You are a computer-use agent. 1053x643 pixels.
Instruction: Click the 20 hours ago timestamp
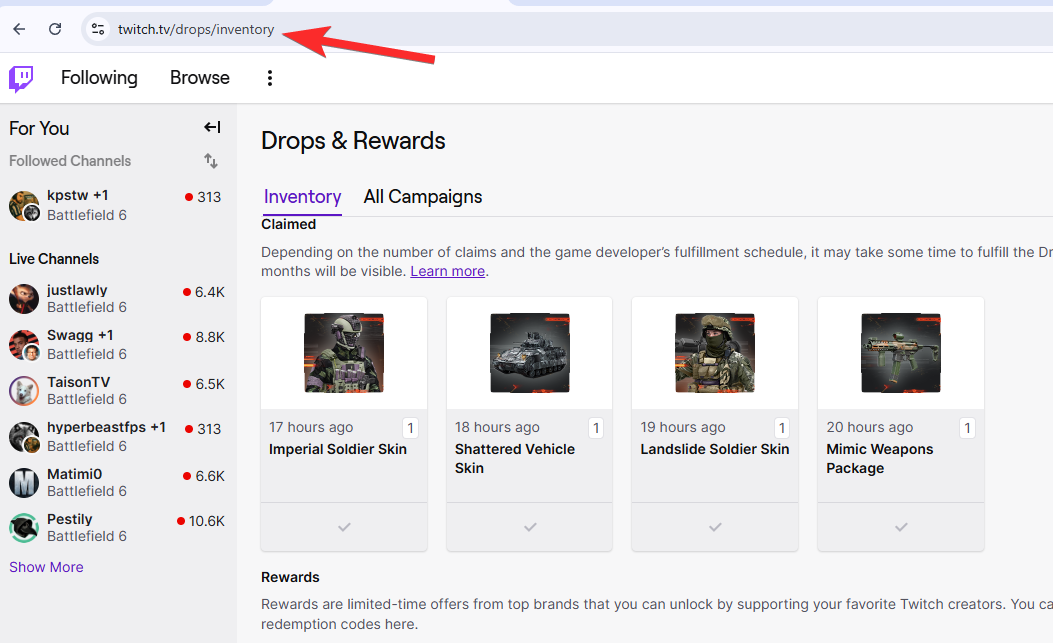click(x=870, y=427)
